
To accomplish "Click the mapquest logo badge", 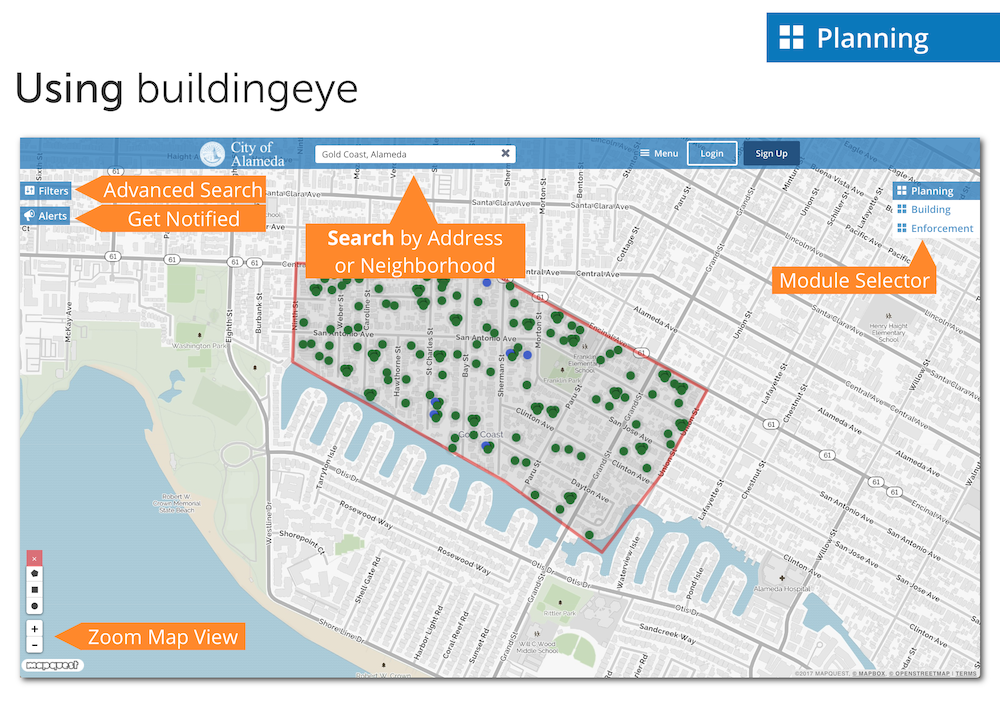I will [52, 665].
